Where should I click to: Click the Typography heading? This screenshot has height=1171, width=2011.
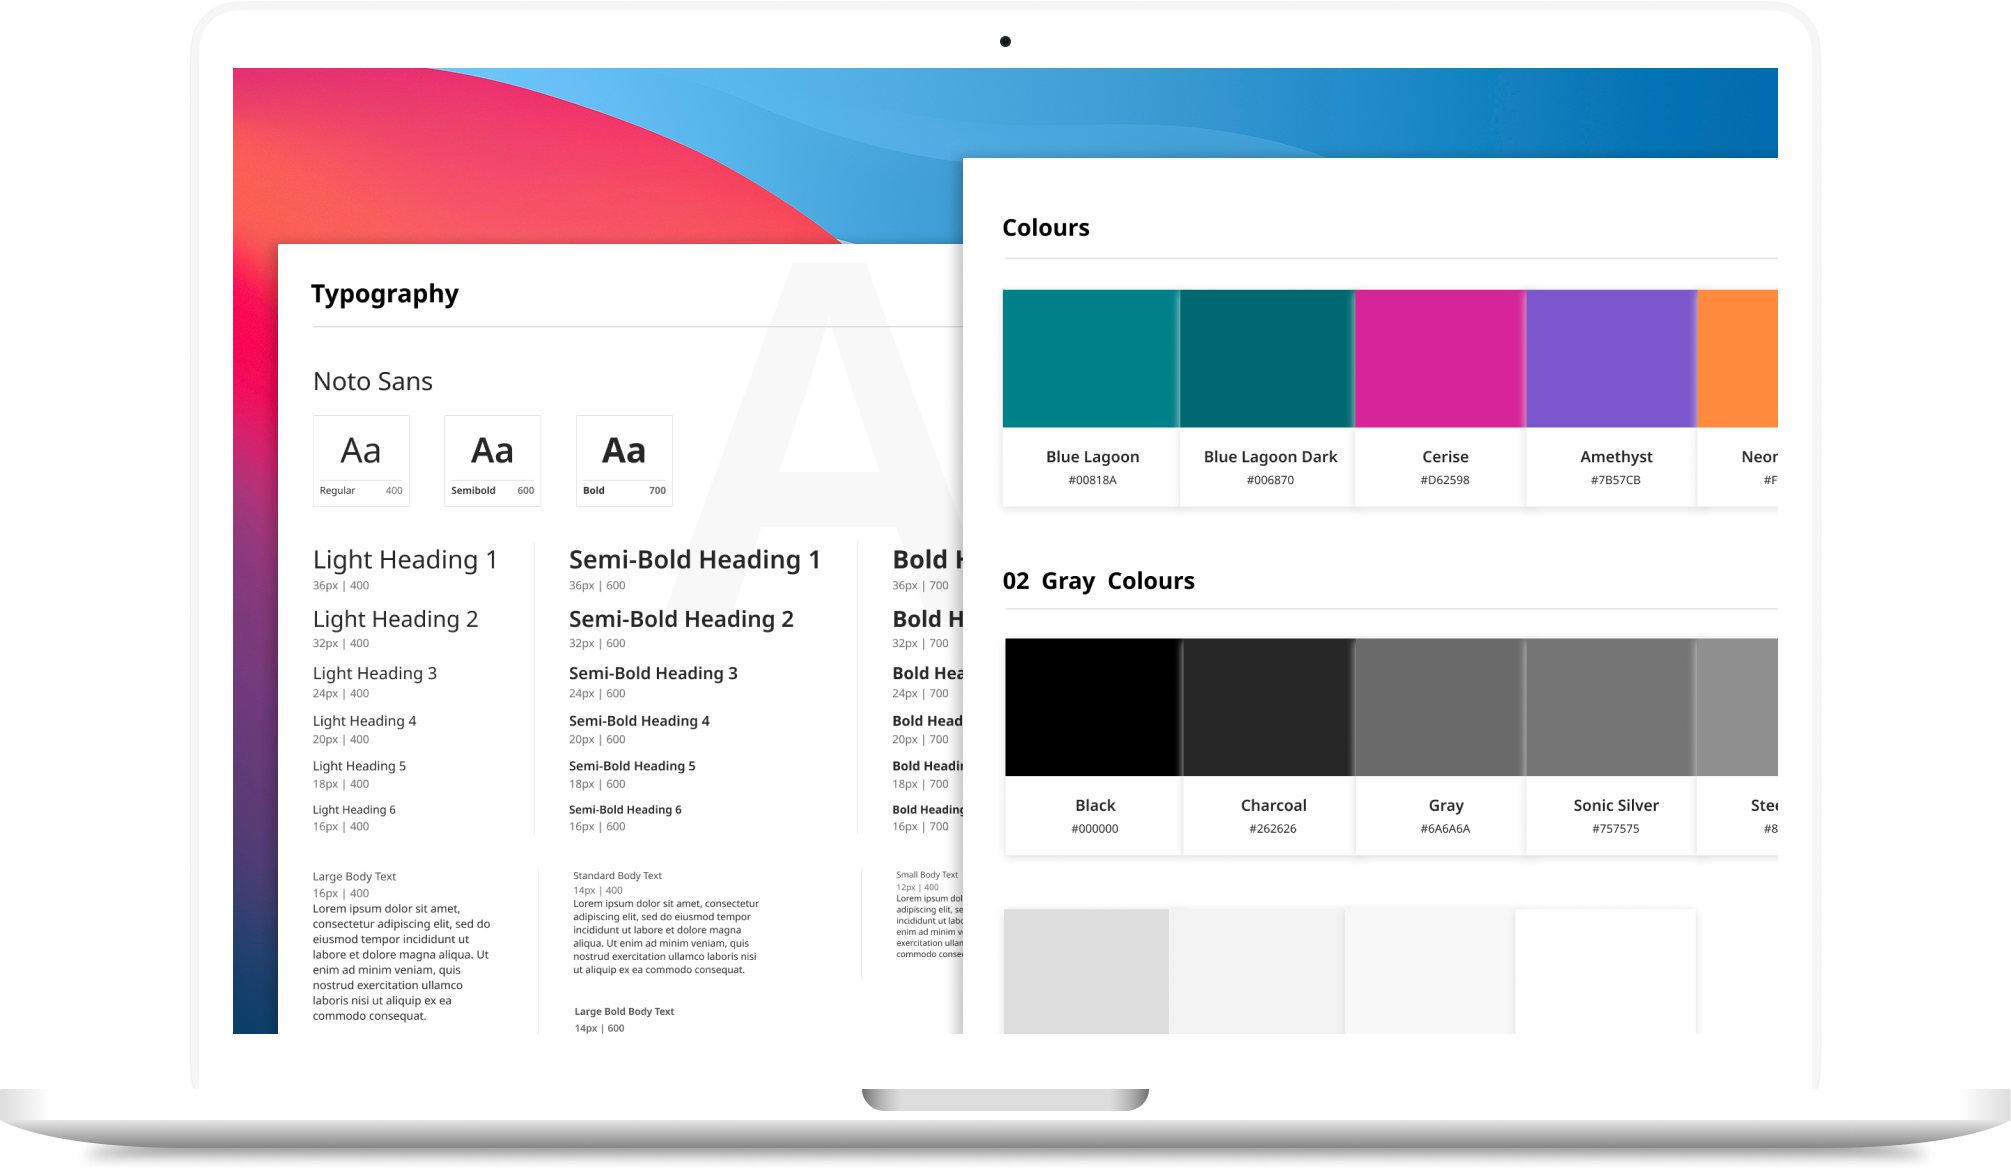tap(385, 294)
